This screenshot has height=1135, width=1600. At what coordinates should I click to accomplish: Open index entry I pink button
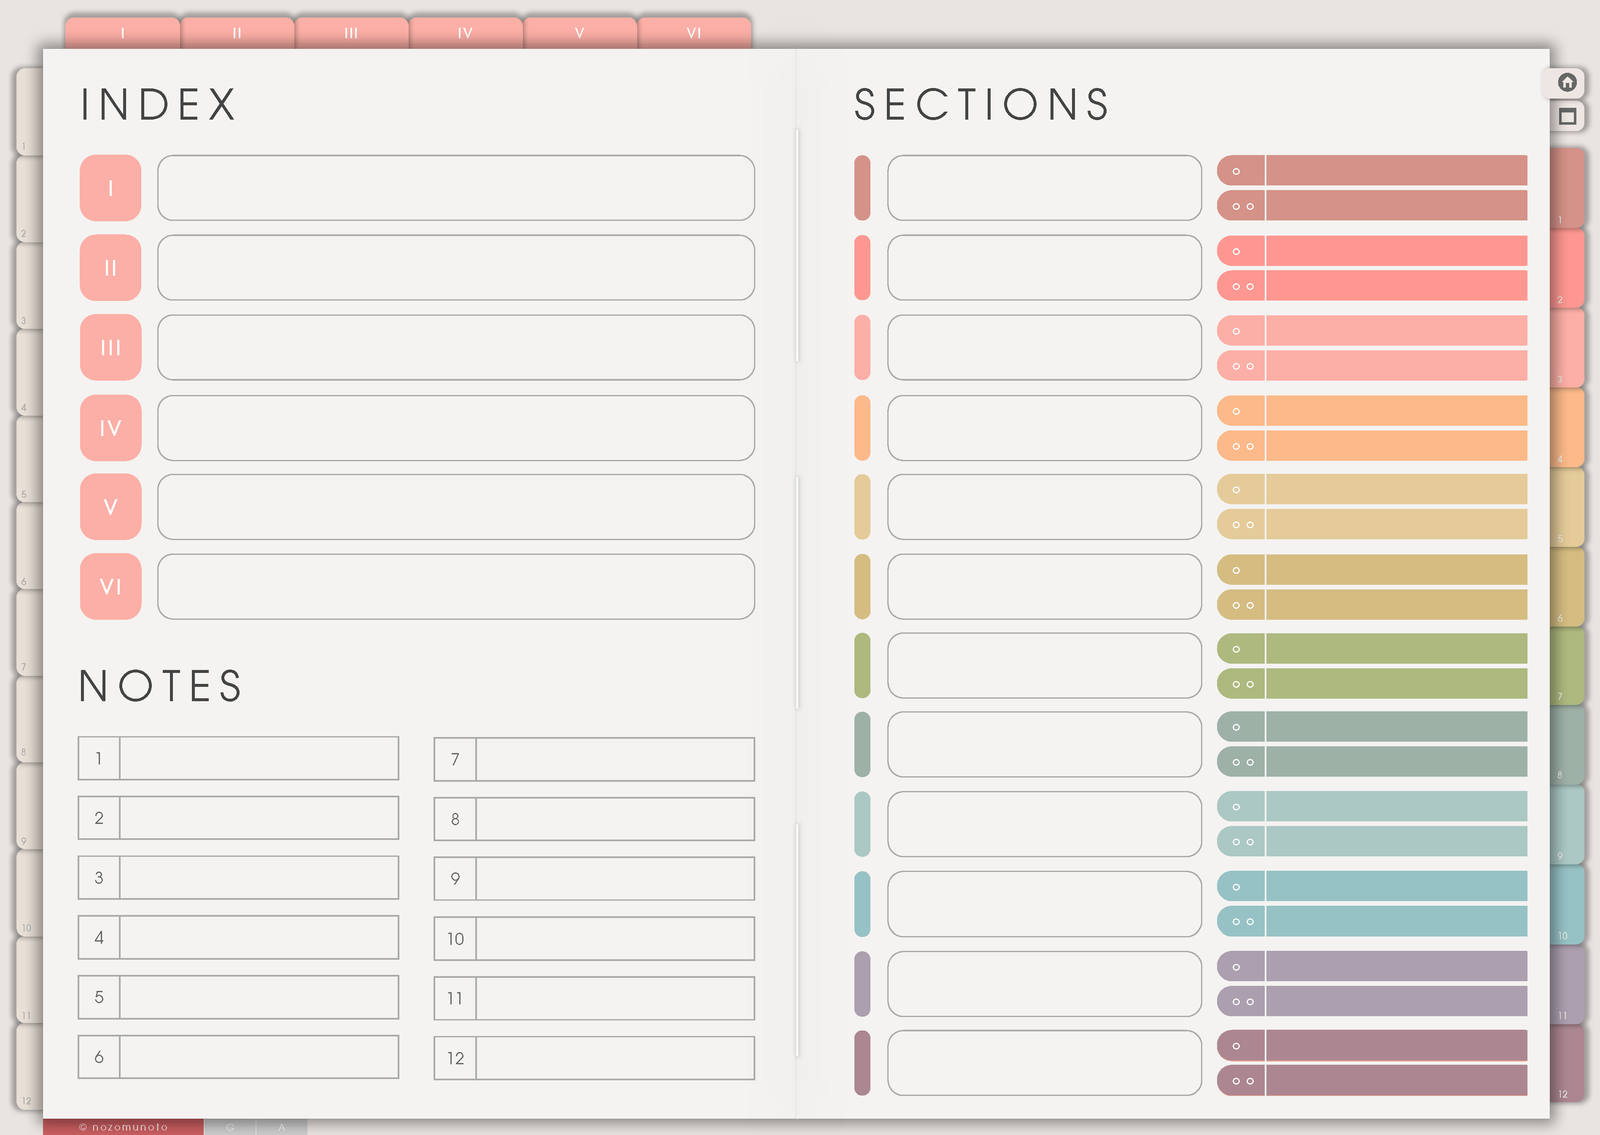(x=110, y=188)
